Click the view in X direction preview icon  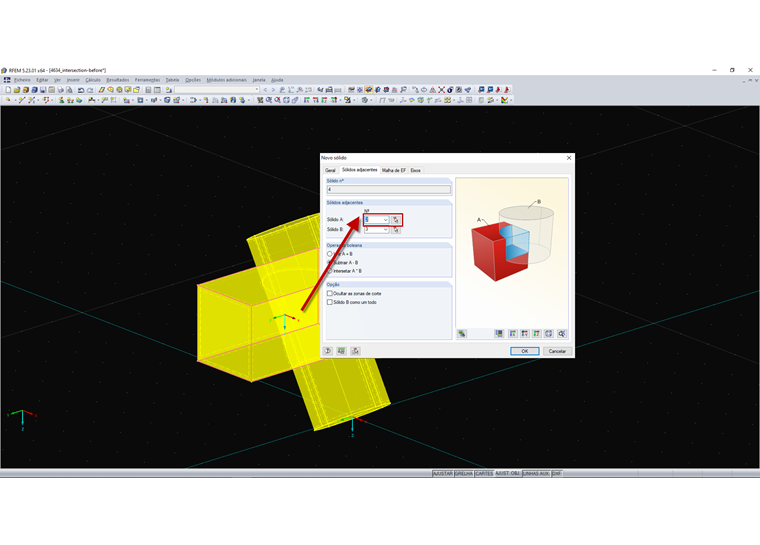(512, 334)
